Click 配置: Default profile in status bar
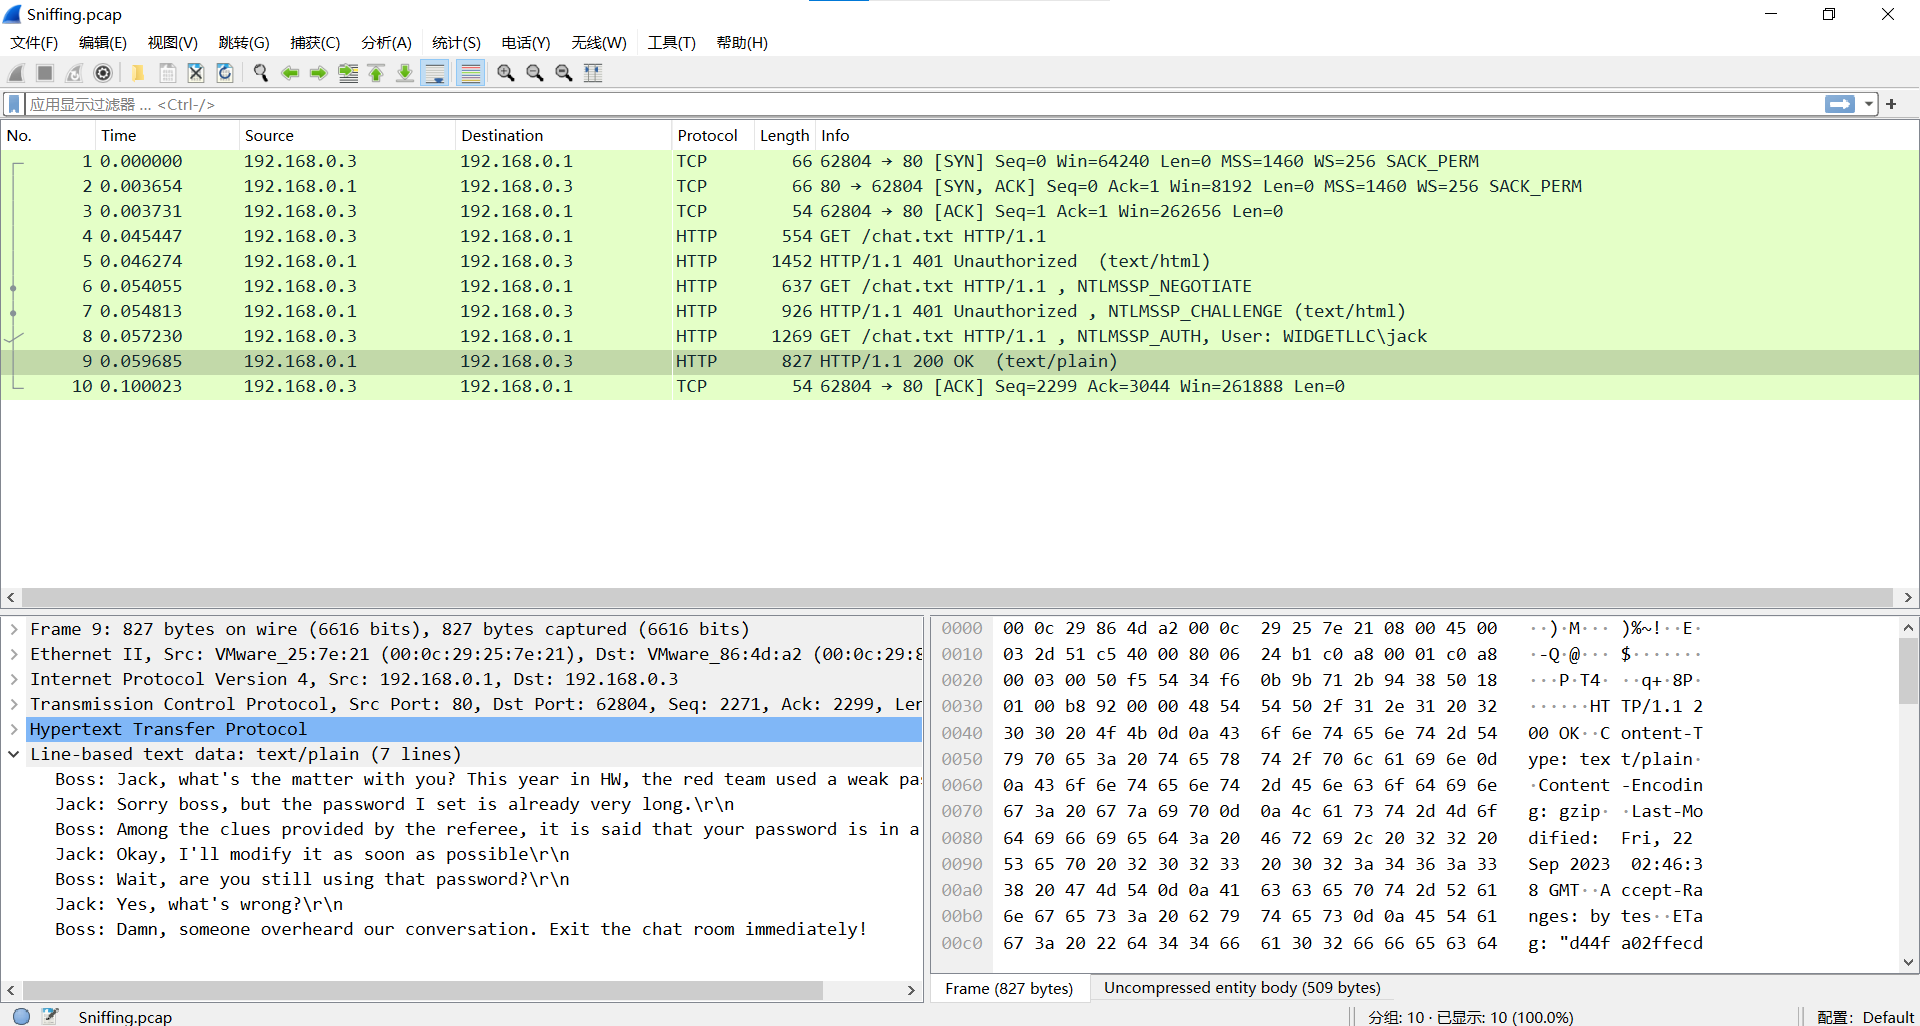 [x=1865, y=1017]
